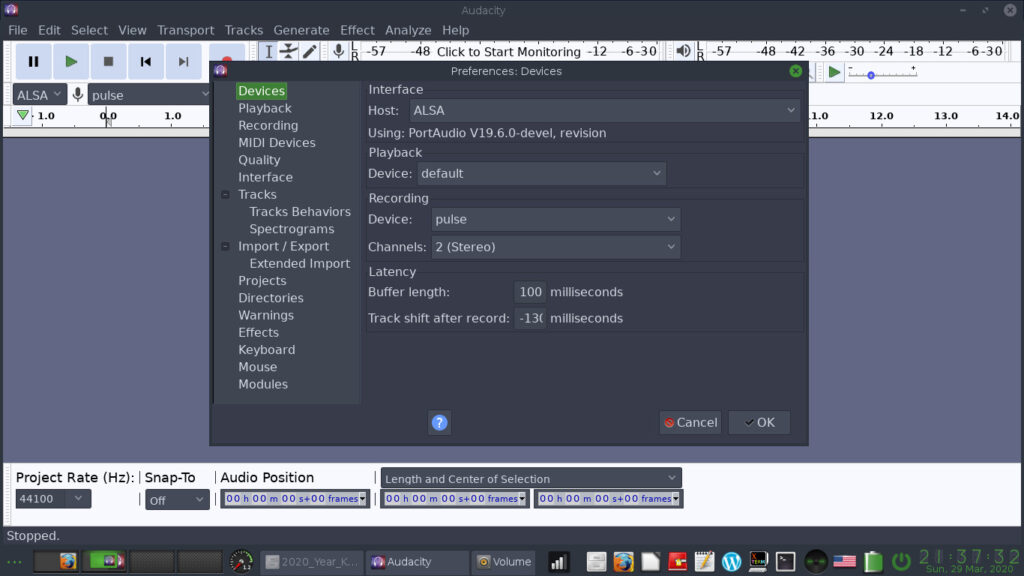The height and width of the screenshot is (576, 1024).
Task: Select Projects preferences category
Action: (262, 281)
